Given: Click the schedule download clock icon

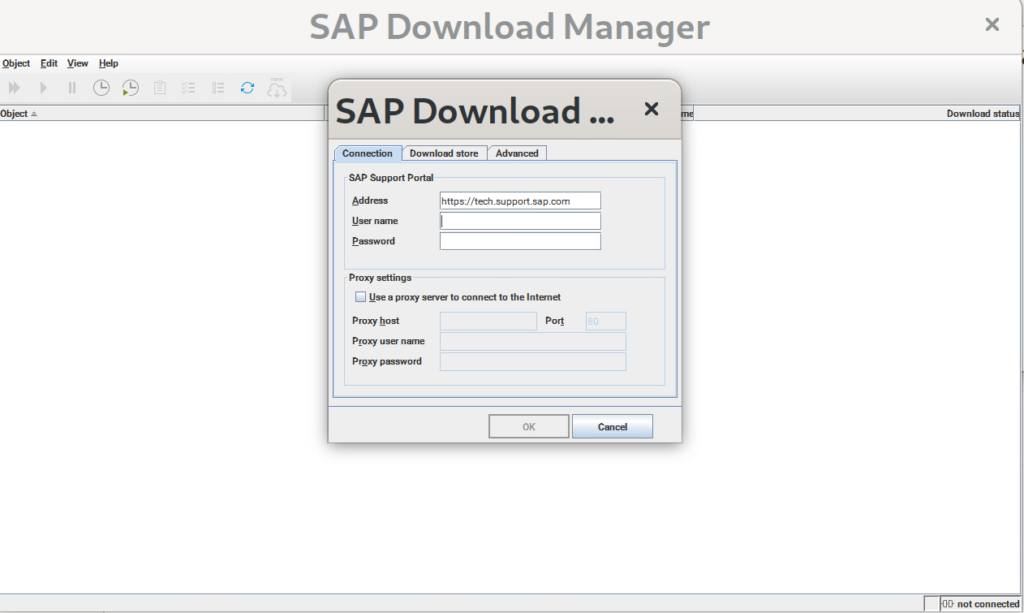Looking at the screenshot, I should tap(101, 88).
